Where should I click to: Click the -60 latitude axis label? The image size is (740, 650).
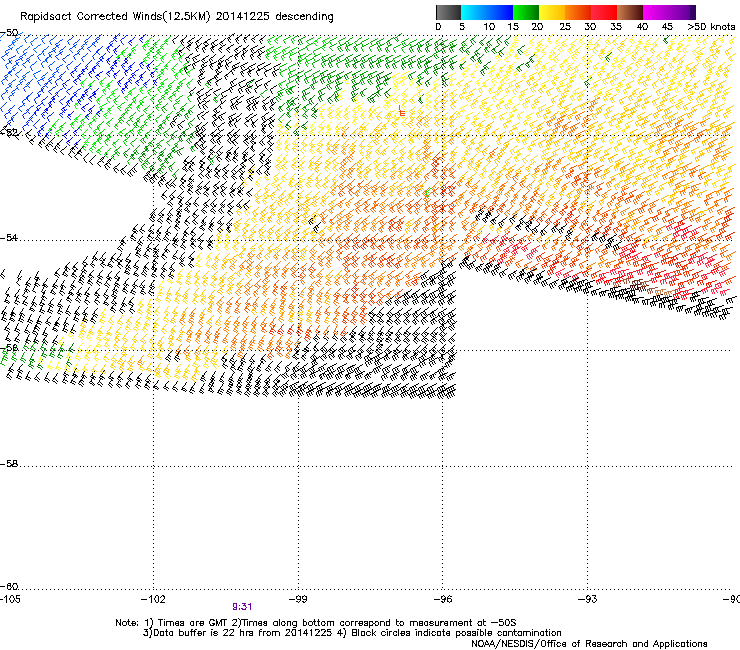point(9,587)
